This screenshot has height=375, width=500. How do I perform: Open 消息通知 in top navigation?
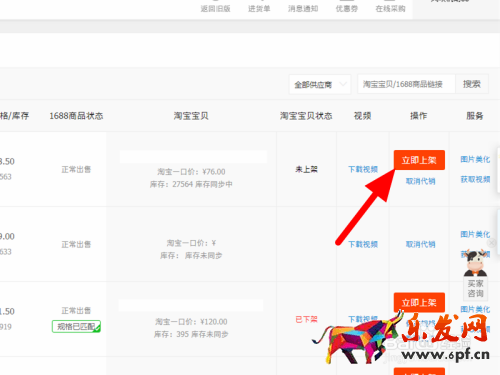tap(303, 9)
